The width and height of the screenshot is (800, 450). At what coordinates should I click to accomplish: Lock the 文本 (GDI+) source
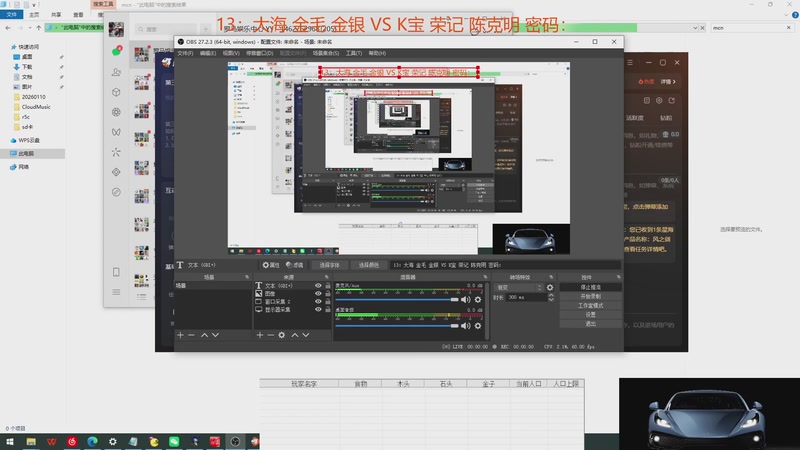pyautogui.click(x=328, y=286)
